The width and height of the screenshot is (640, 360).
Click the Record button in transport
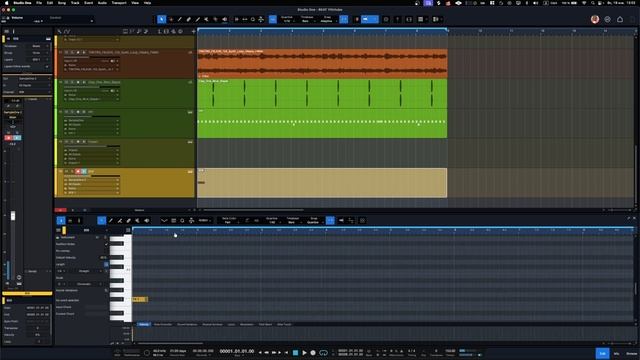tap(313, 353)
